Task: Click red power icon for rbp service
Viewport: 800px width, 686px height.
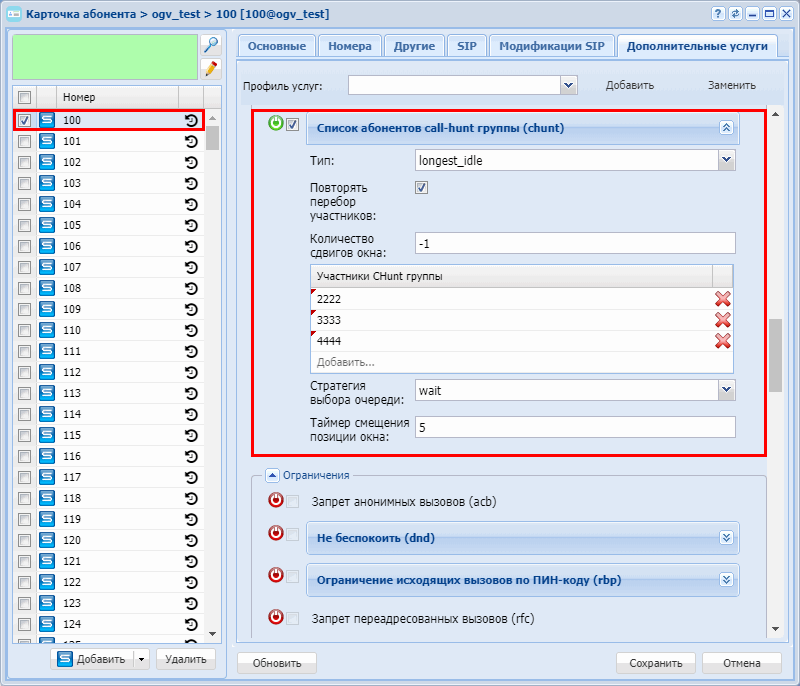Action: point(276,575)
